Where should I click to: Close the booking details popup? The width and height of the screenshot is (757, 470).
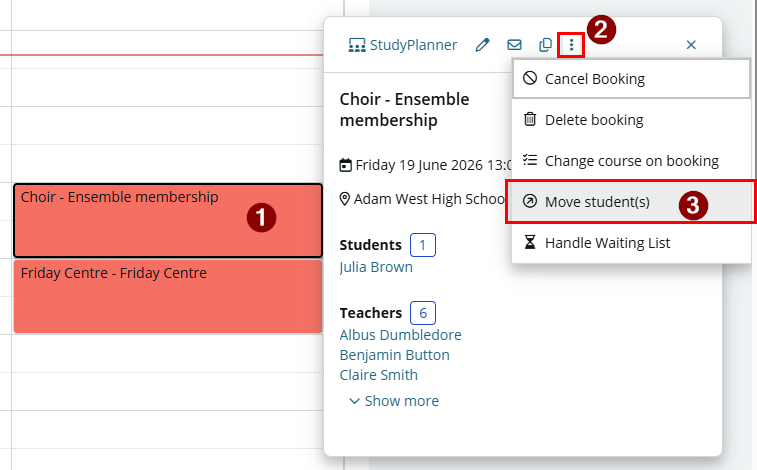(x=691, y=45)
